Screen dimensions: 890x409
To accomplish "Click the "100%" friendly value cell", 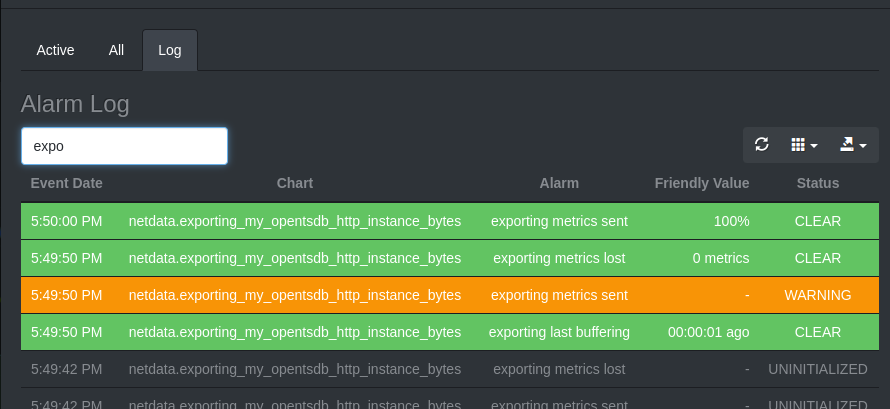I will coord(731,221).
